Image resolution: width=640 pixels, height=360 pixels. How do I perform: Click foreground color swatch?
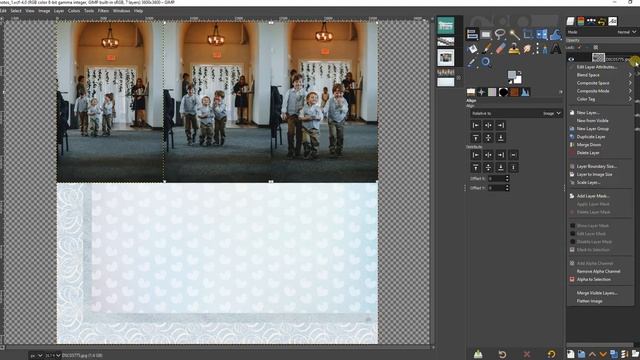tap(512, 75)
